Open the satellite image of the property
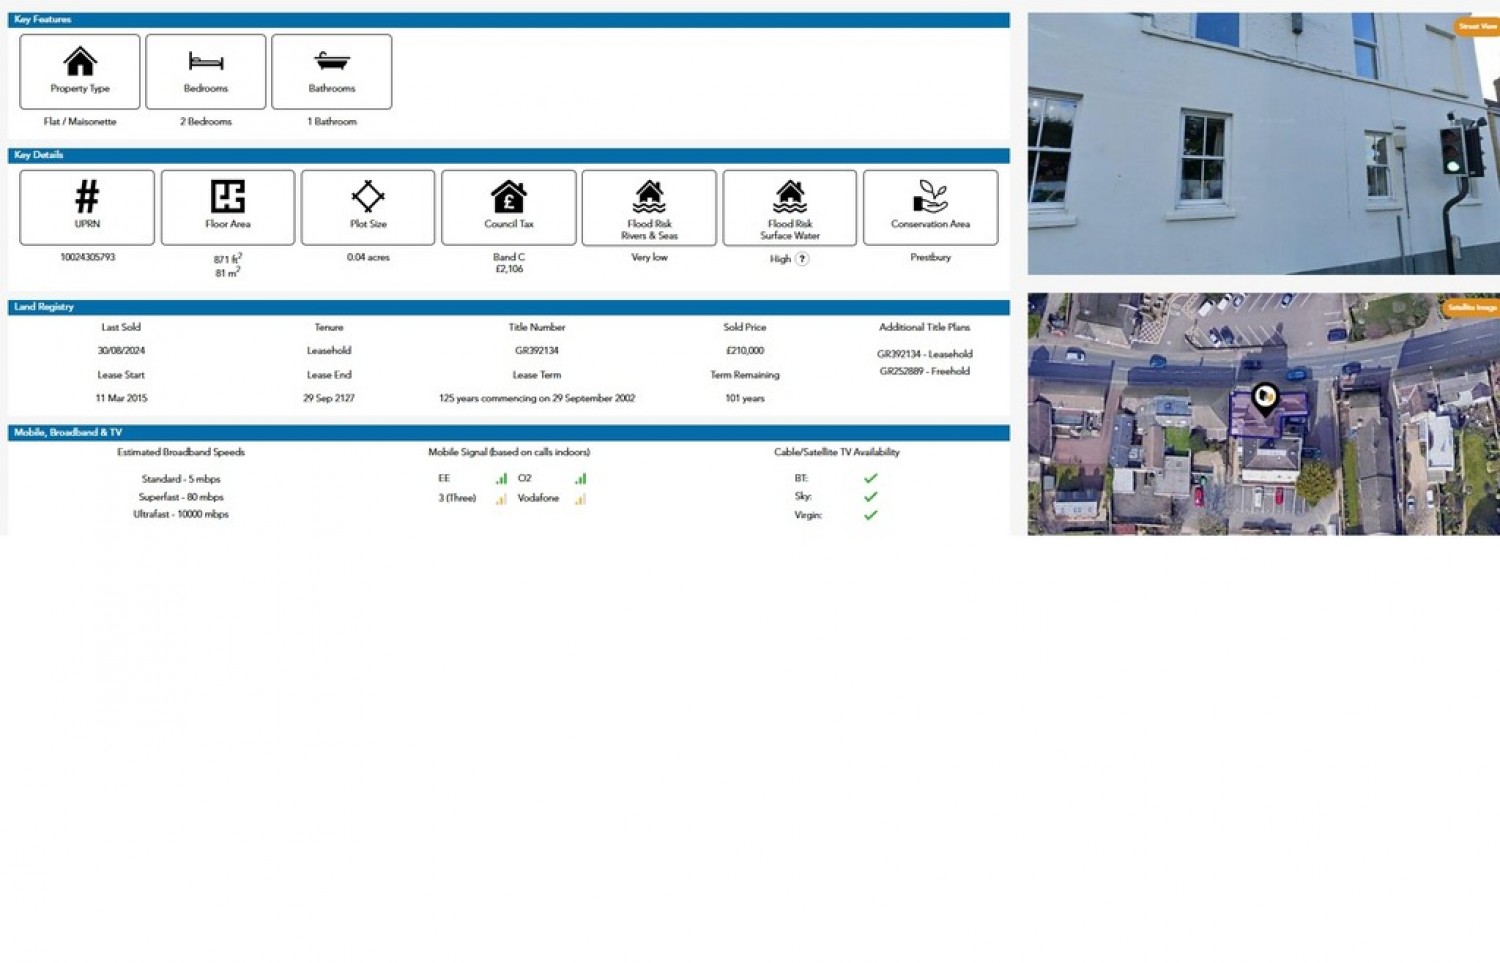Viewport: 1500px width, 963px height. click(x=1263, y=413)
